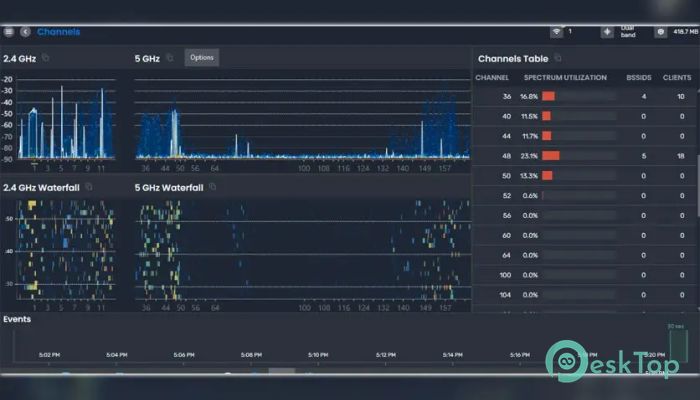The height and width of the screenshot is (400, 700).
Task: Click the 11.5% utilization value
Action: (x=529, y=116)
